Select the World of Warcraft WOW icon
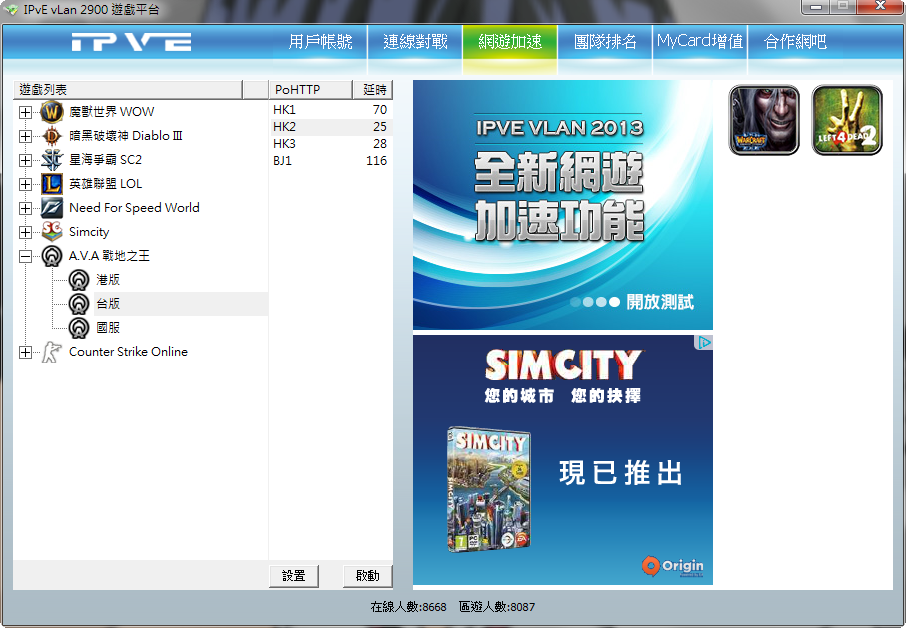This screenshot has height=628, width=906. click(52, 112)
